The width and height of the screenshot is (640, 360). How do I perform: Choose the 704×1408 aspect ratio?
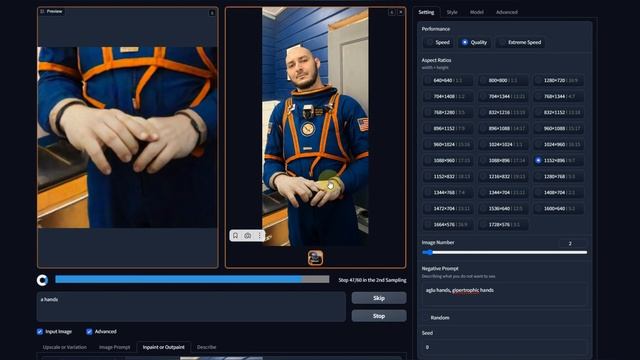click(x=448, y=96)
